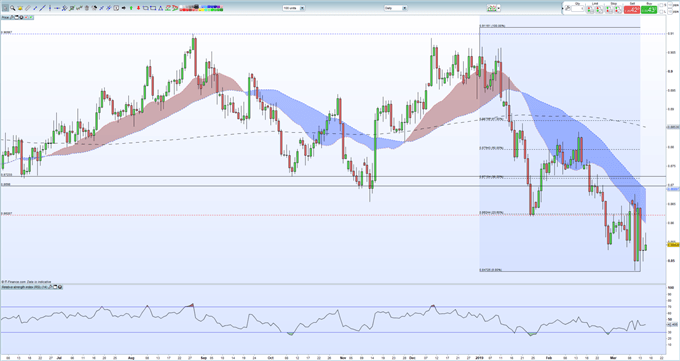This screenshot has width=680, height=361.
Task: Select the trash bin delete tool
Action: [x=87, y=8]
